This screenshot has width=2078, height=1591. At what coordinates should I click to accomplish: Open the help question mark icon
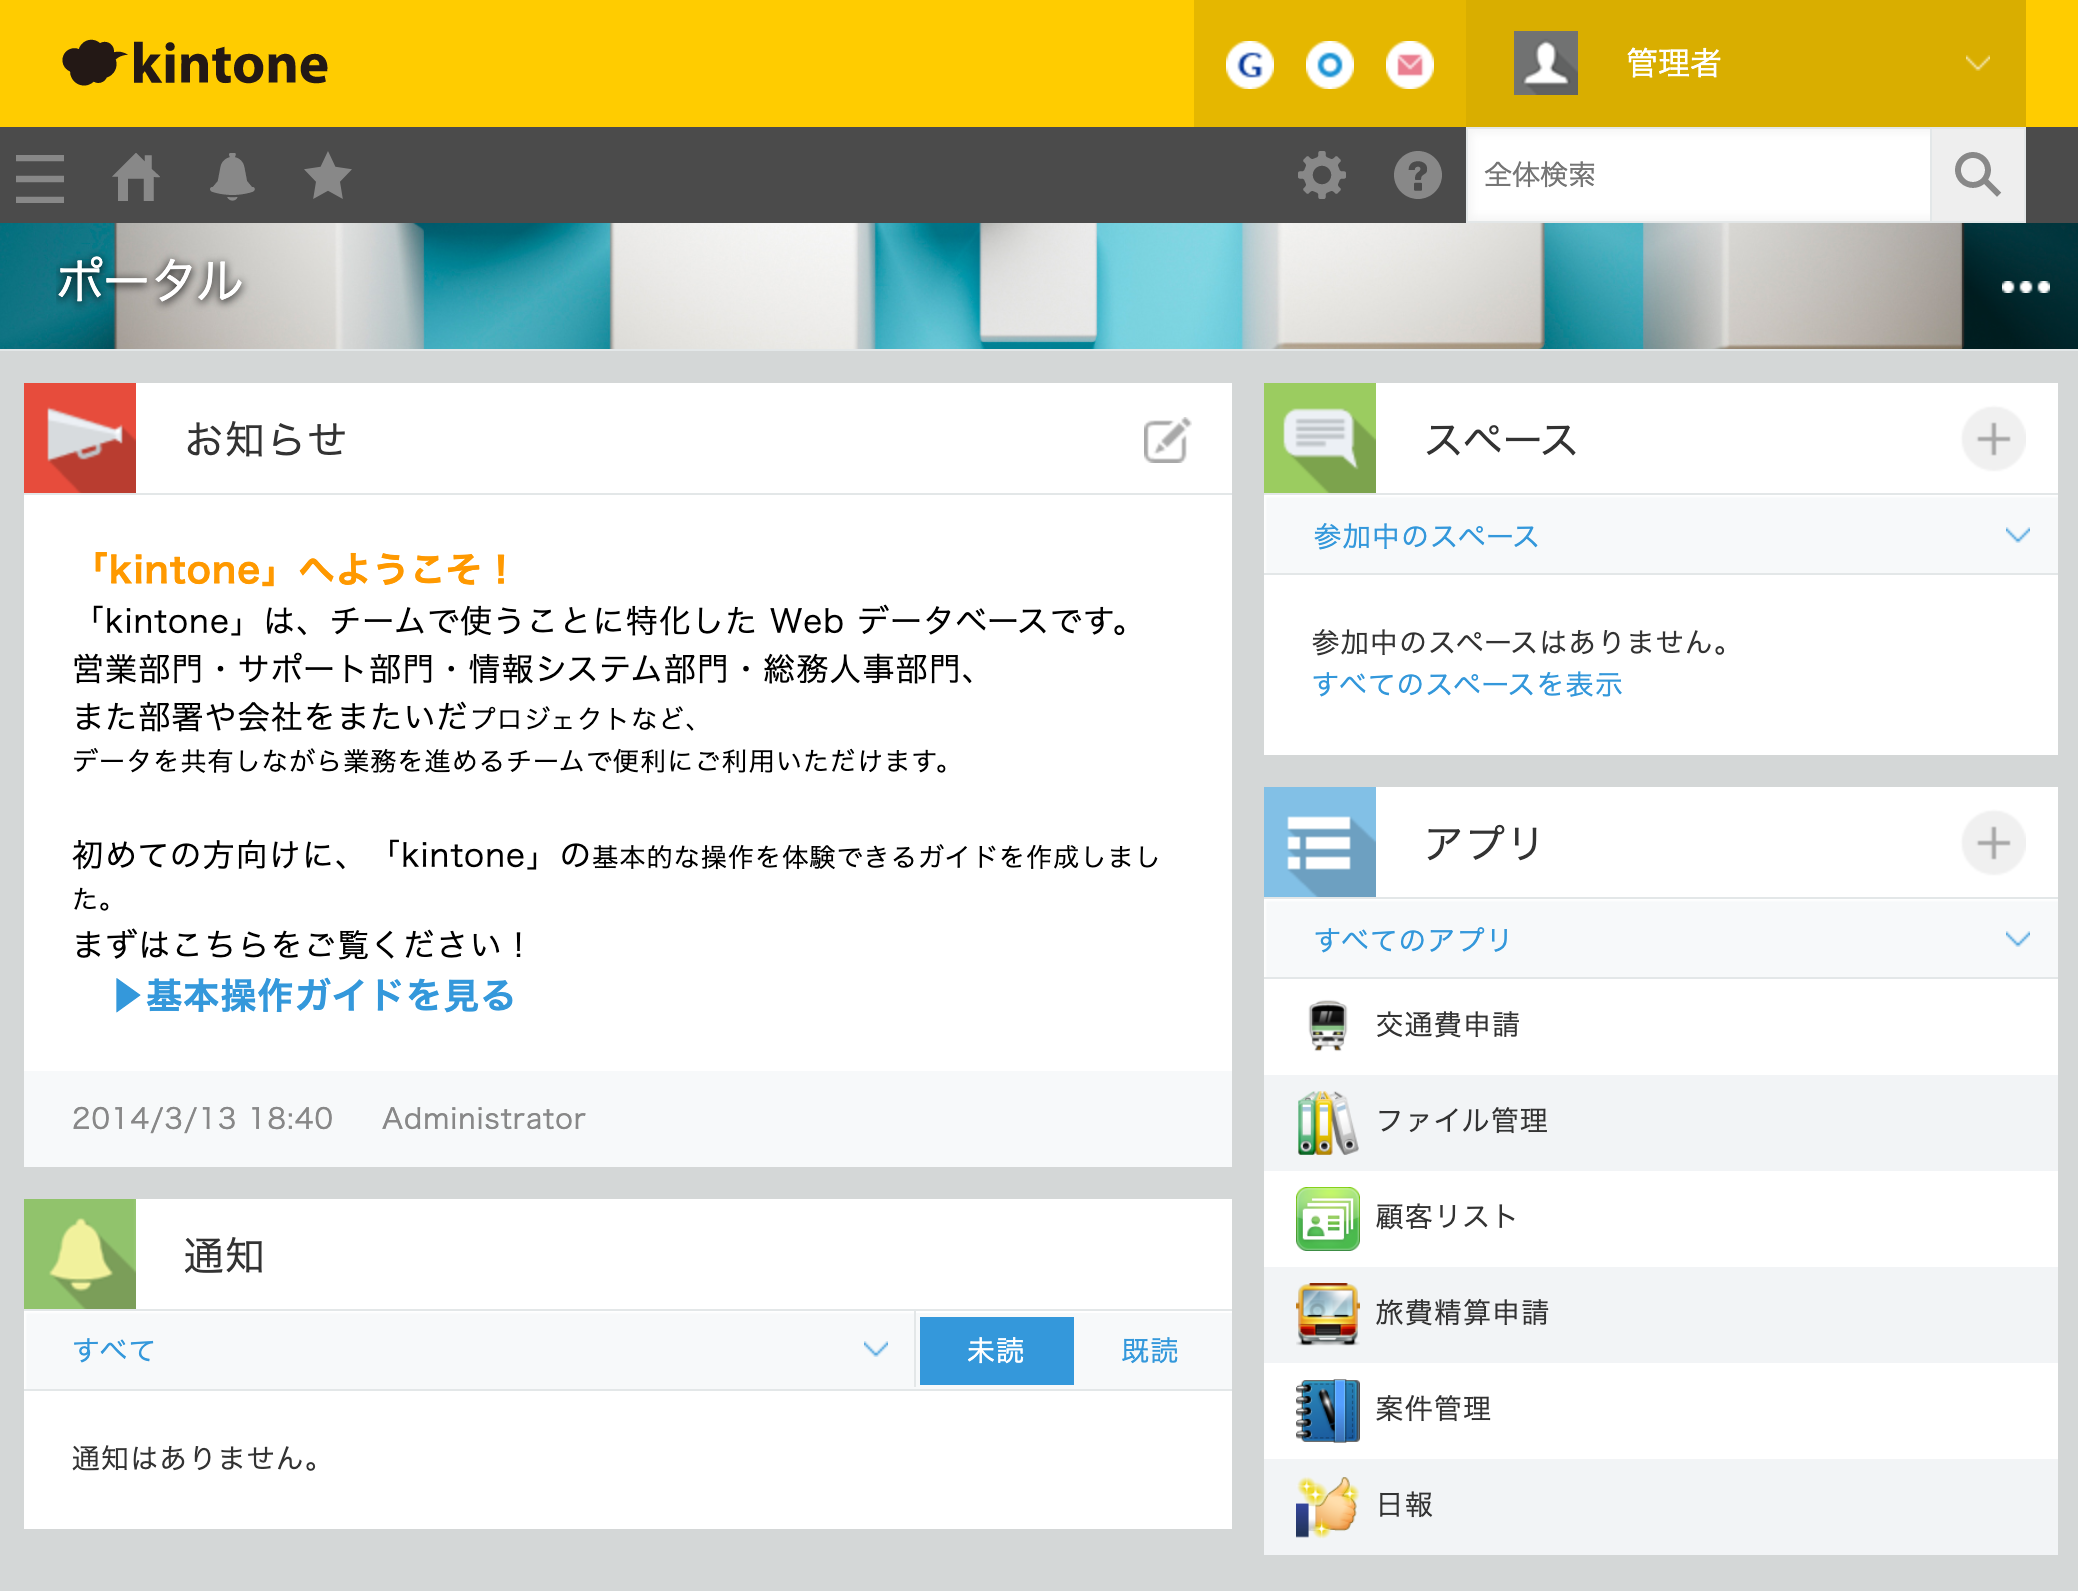(x=1418, y=175)
